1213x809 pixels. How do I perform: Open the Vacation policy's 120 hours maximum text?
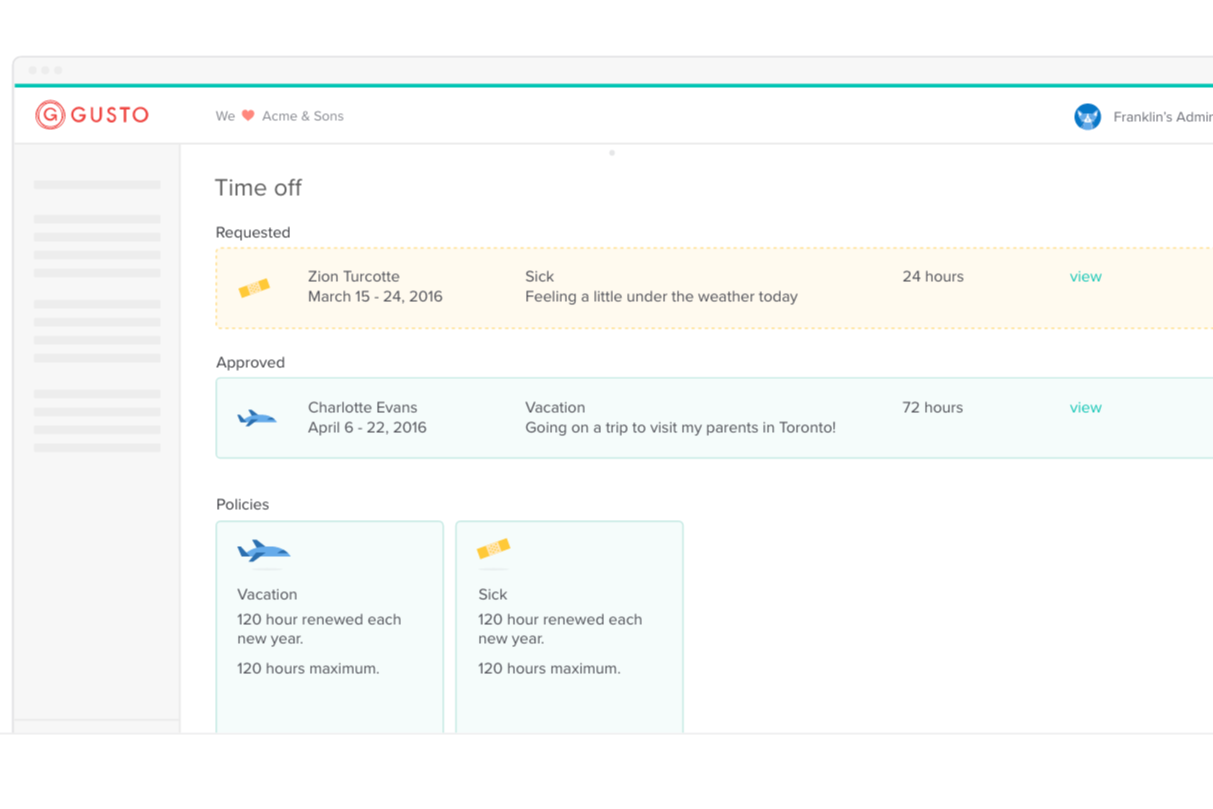pyautogui.click(x=308, y=669)
